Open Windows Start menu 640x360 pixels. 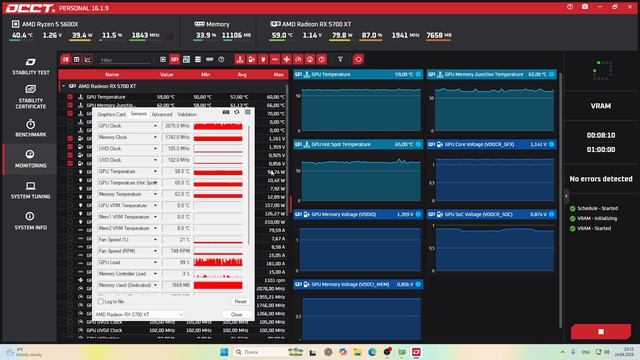(224, 352)
